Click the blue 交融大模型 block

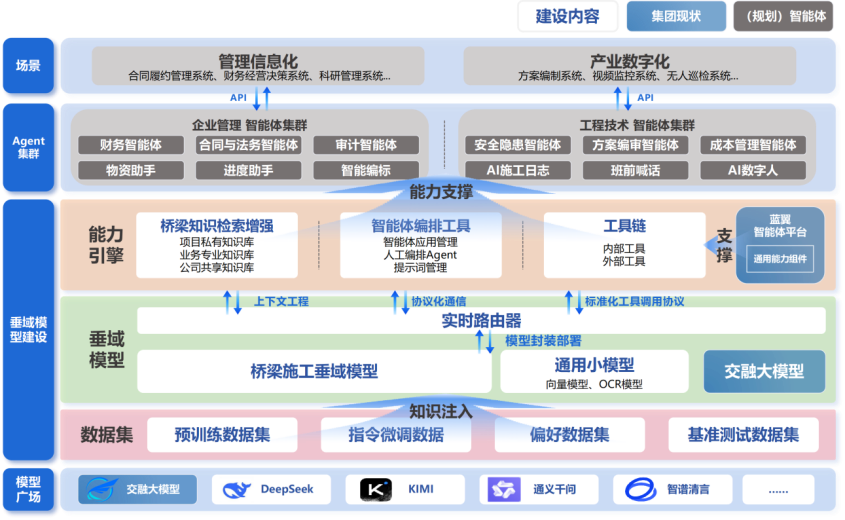[x=764, y=371]
